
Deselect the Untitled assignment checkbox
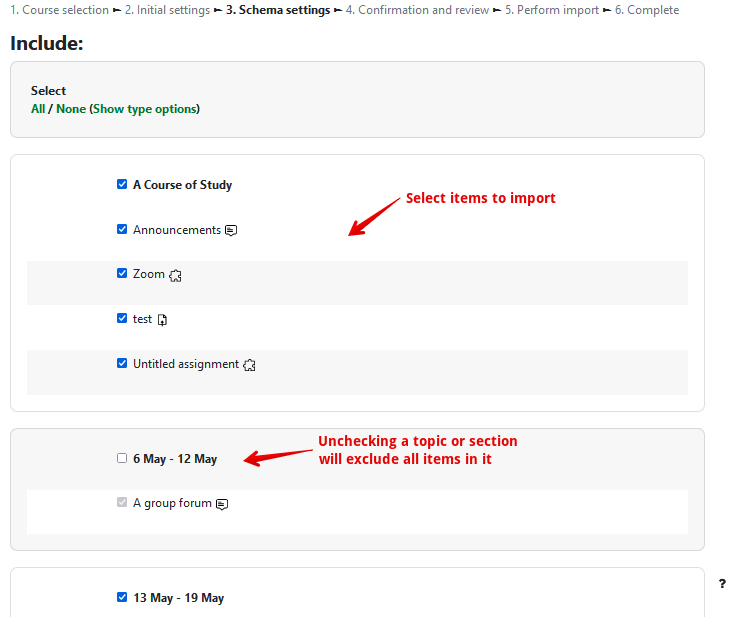pos(122,363)
